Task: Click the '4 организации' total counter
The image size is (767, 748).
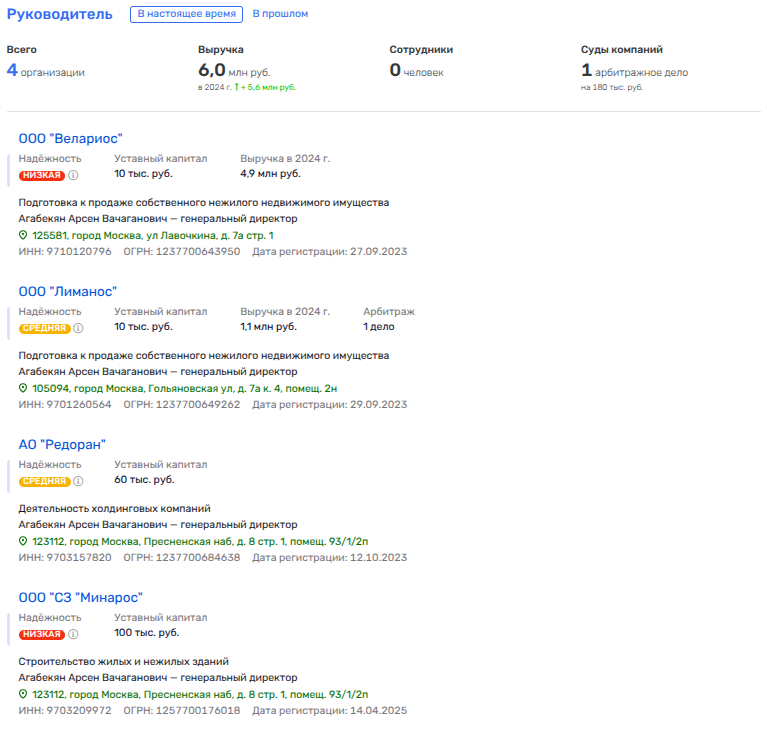Action: [46, 71]
